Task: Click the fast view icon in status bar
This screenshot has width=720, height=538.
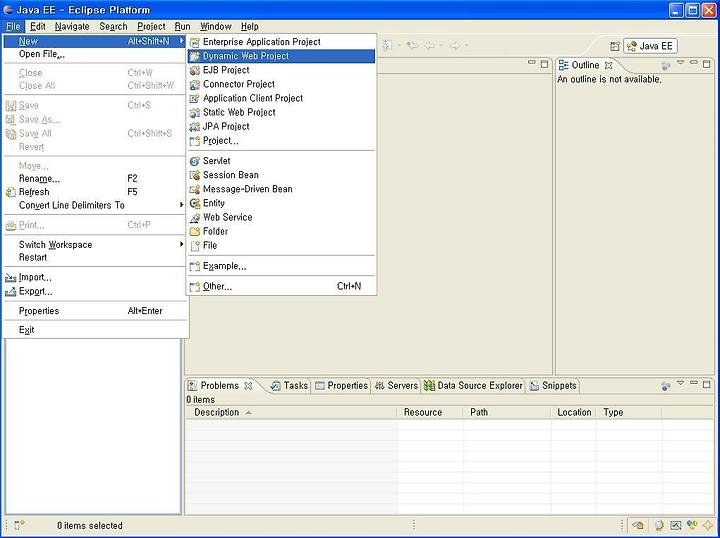Action: point(19,526)
